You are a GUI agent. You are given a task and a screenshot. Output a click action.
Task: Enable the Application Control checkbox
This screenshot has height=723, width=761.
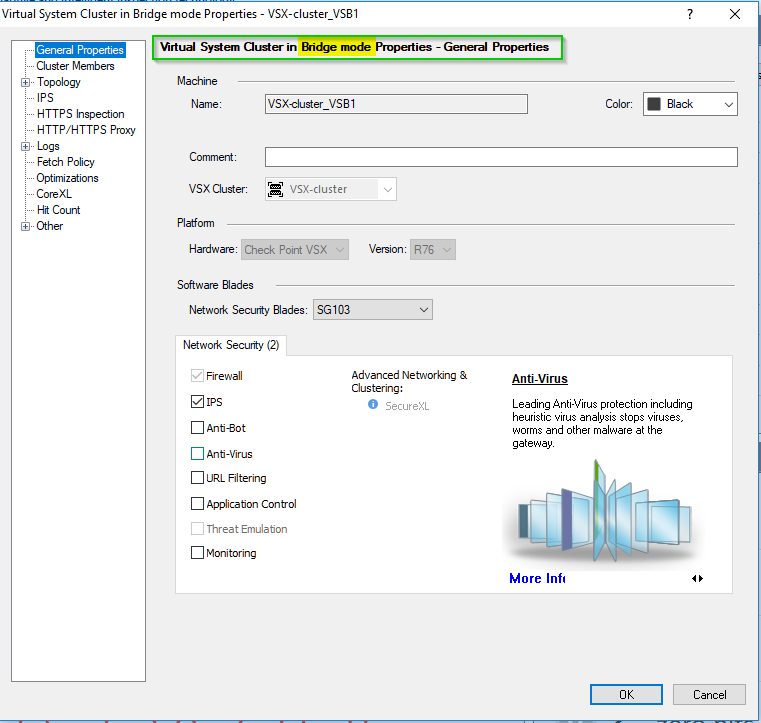(x=197, y=504)
